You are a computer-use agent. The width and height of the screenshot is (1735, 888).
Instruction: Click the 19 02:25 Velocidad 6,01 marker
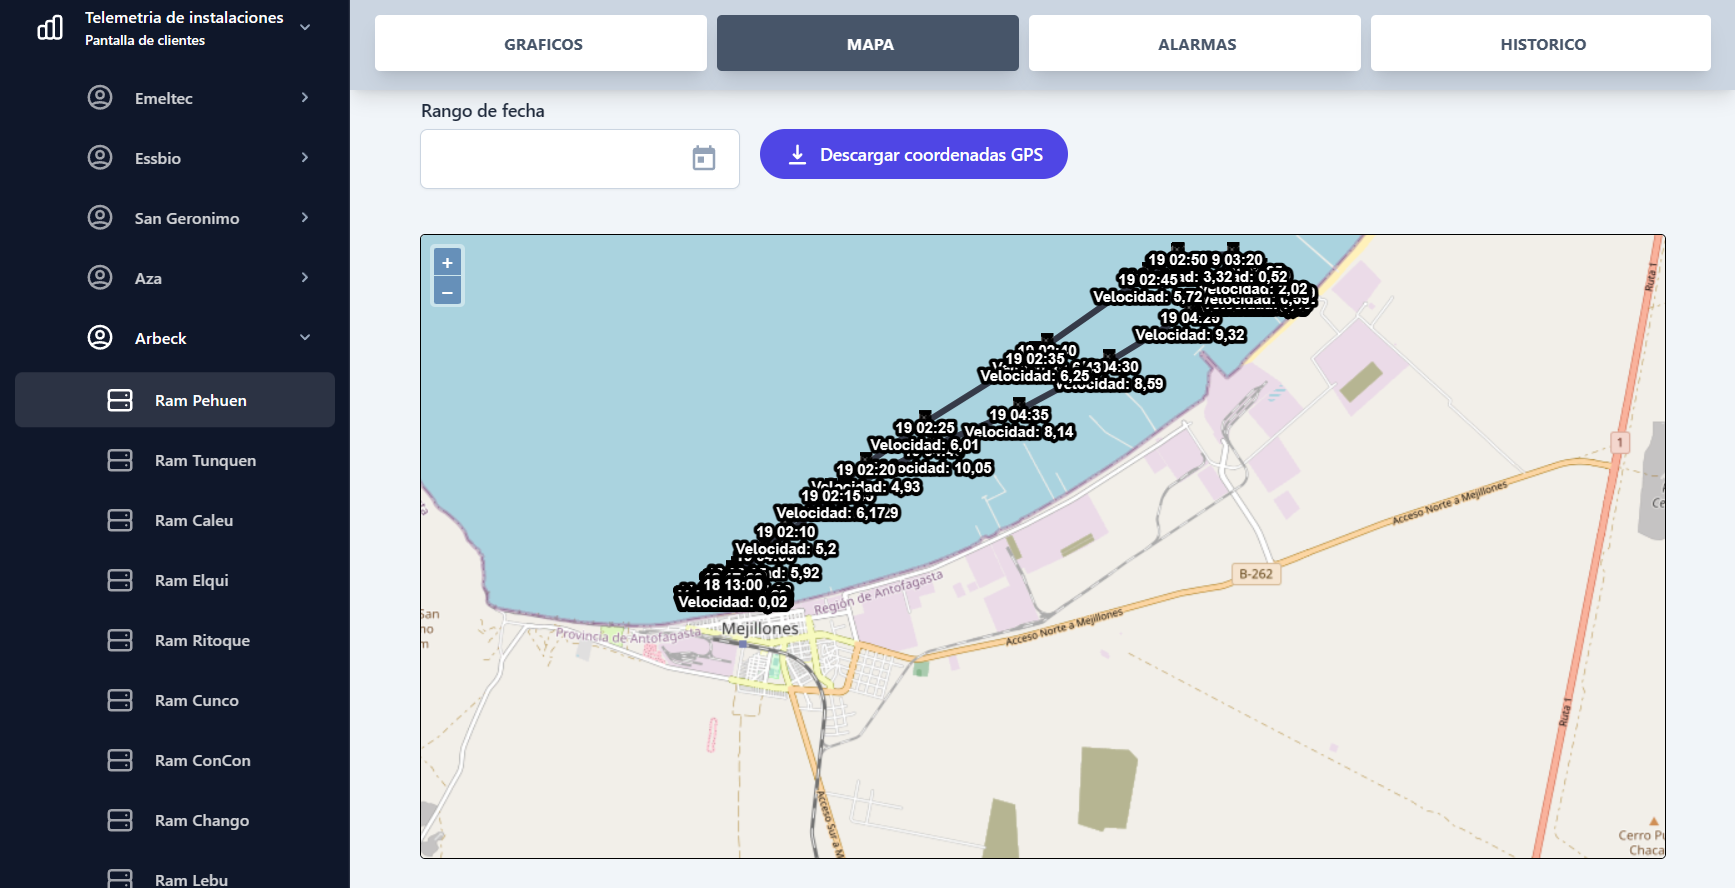pyautogui.click(x=924, y=436)
